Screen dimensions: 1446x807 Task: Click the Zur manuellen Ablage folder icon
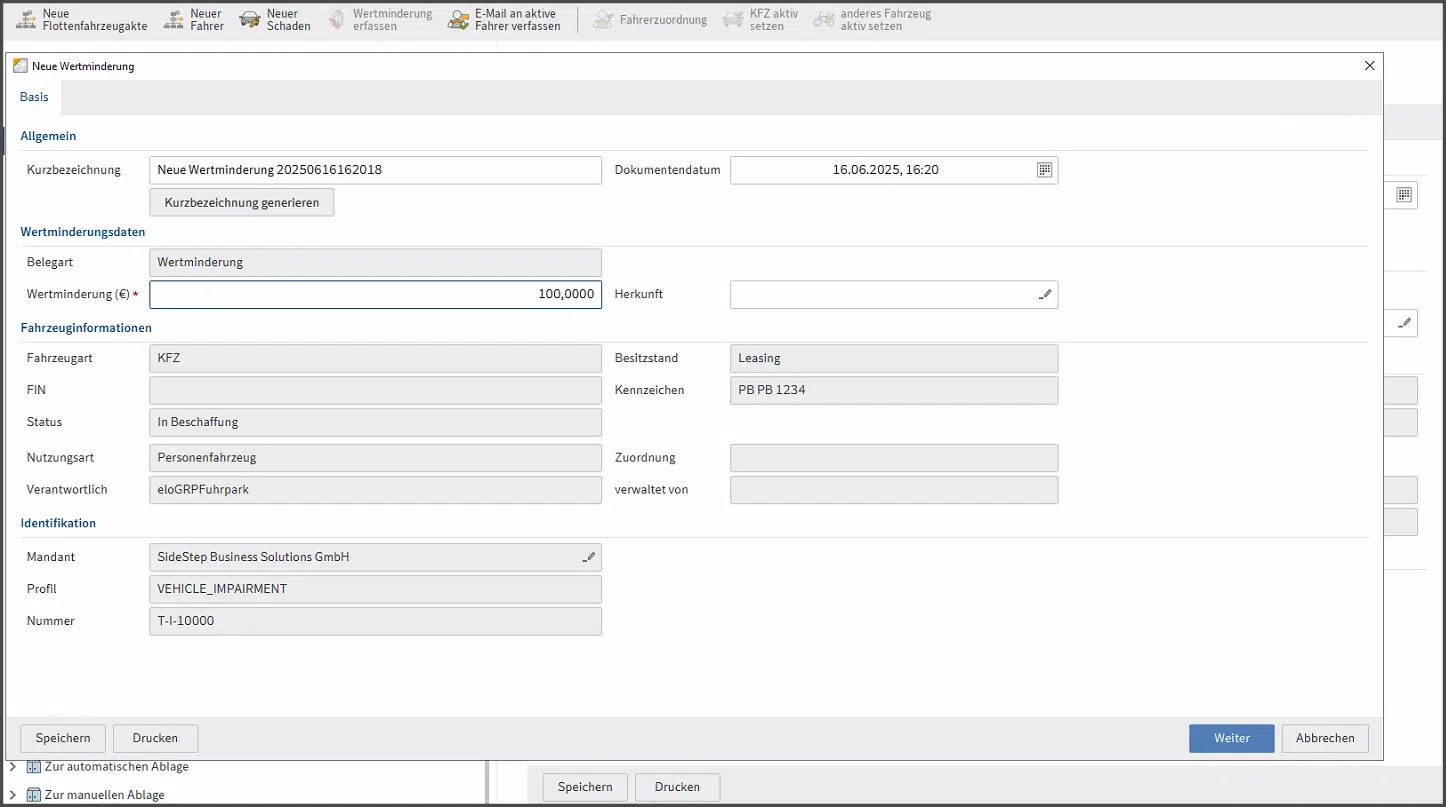[33, 795]
